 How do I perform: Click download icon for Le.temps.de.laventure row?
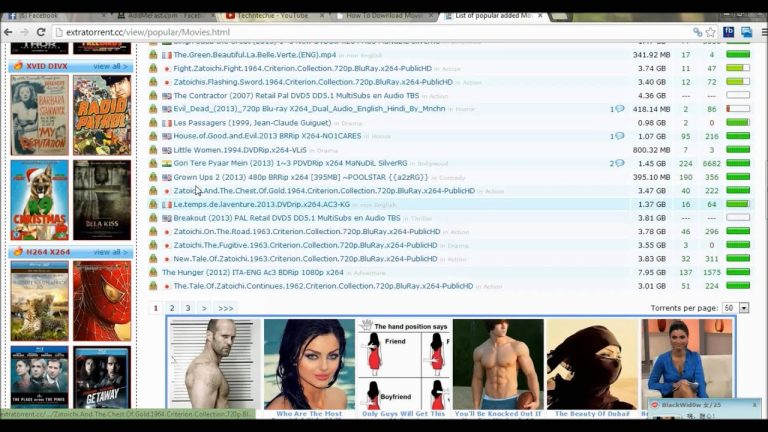(x=153, y=204)
